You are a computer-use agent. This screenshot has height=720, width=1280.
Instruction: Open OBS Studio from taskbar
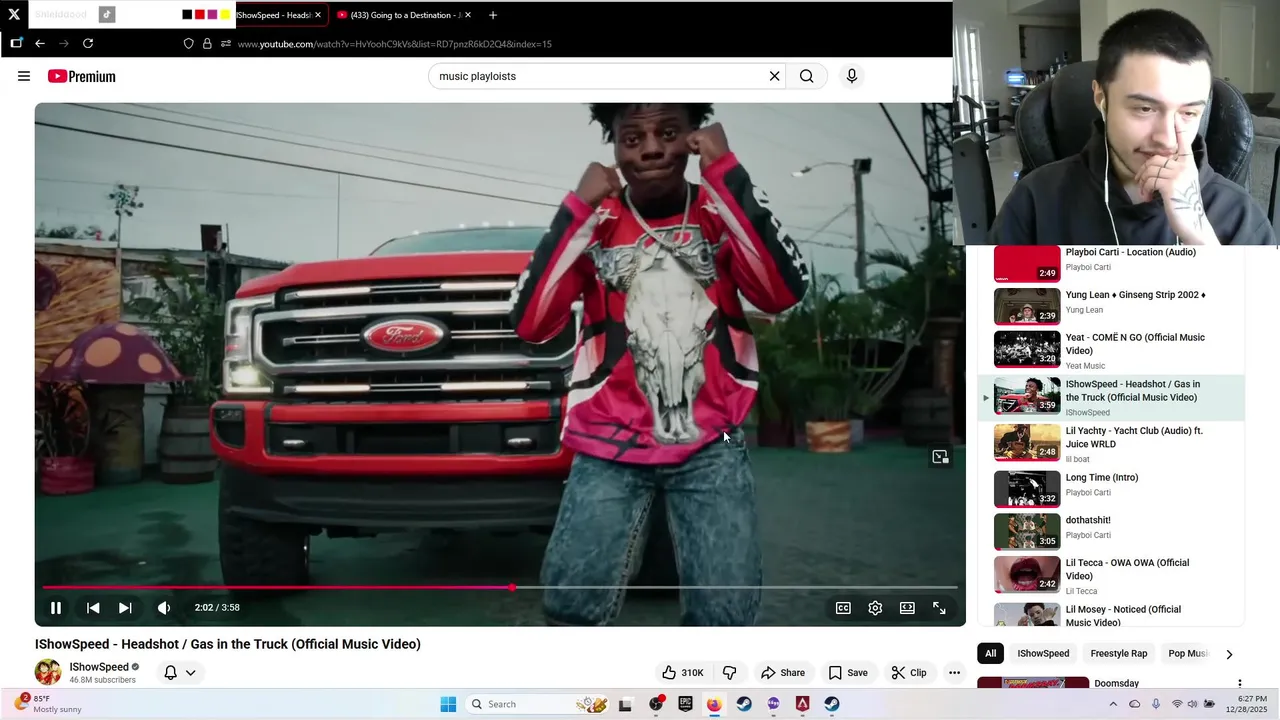point(656,704)
